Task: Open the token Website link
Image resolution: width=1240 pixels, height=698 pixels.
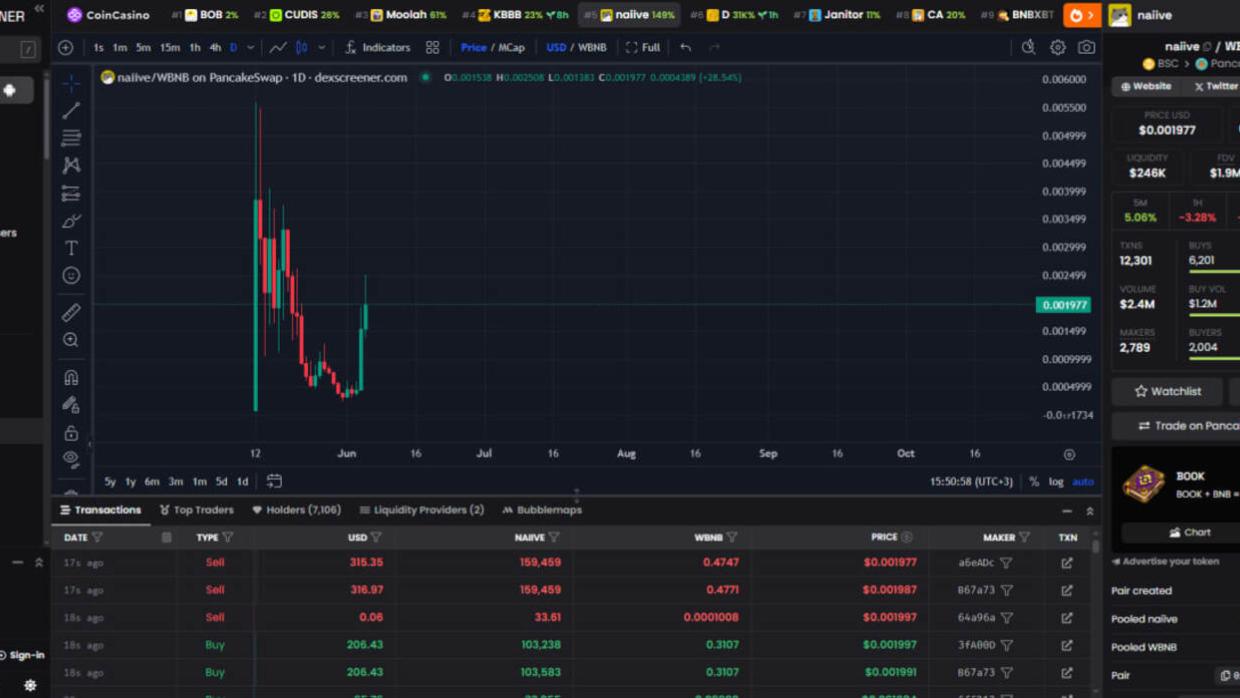Action: (1146, 86)
